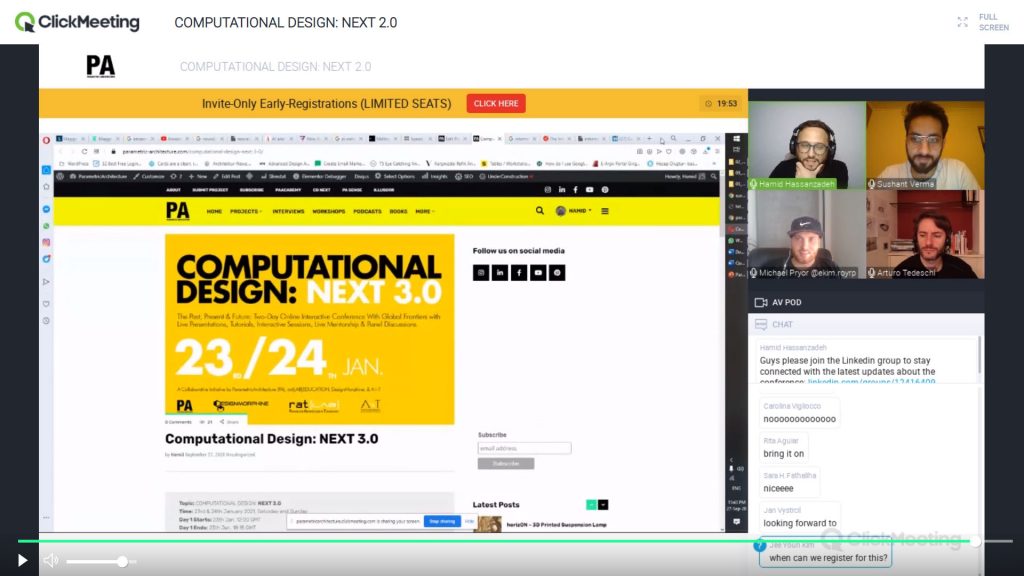Viewport: 1024px width, 576px height.
Task: Click the Opera browser logo in the shared screen
Action: (46, 140)
